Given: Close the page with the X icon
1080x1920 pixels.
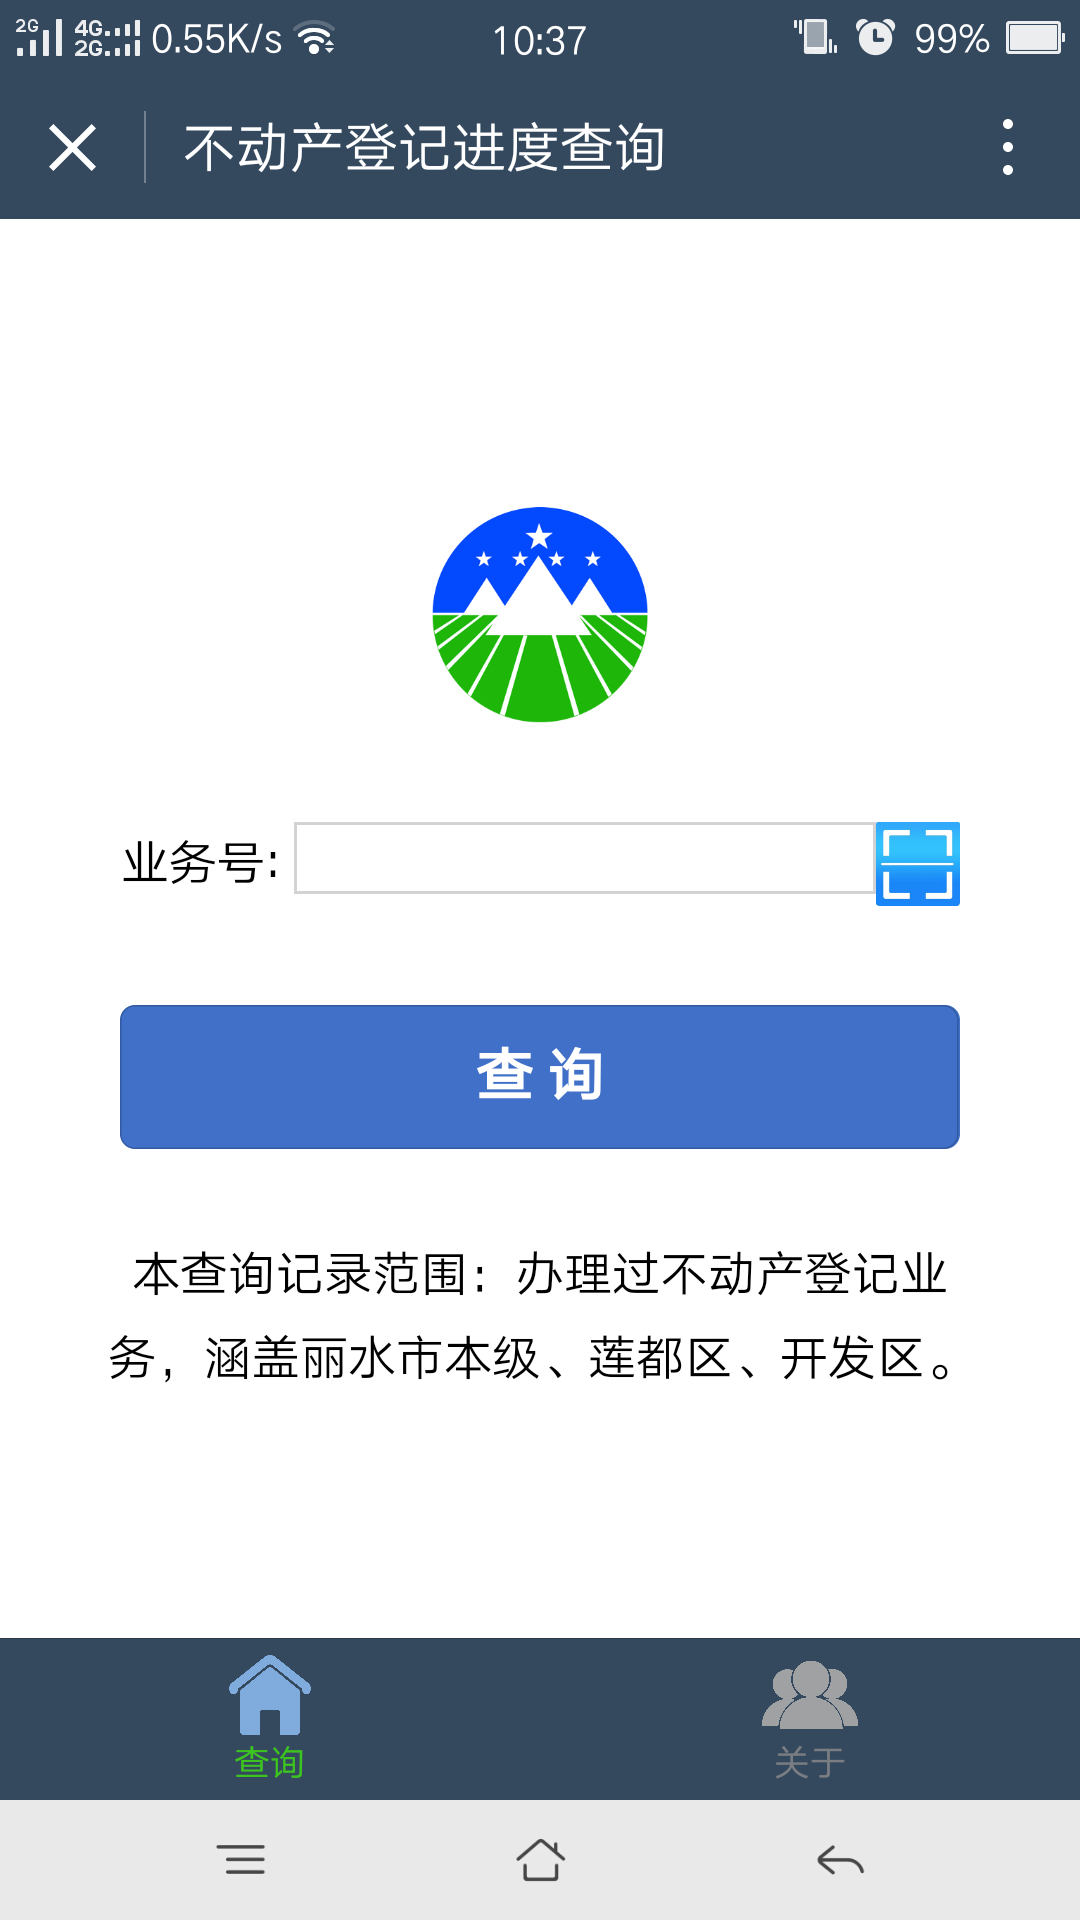Looking at the screenshot, I should [72, 148].
